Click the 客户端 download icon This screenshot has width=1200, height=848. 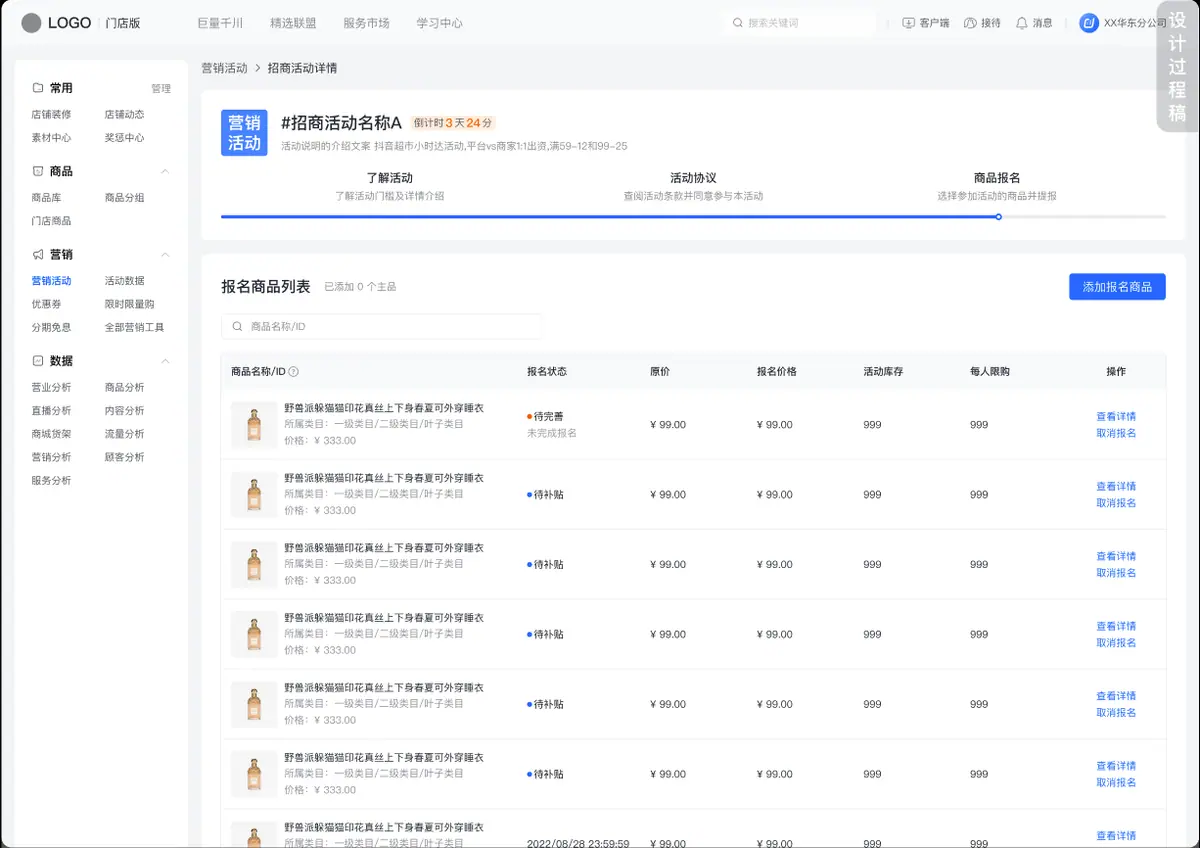908,23
